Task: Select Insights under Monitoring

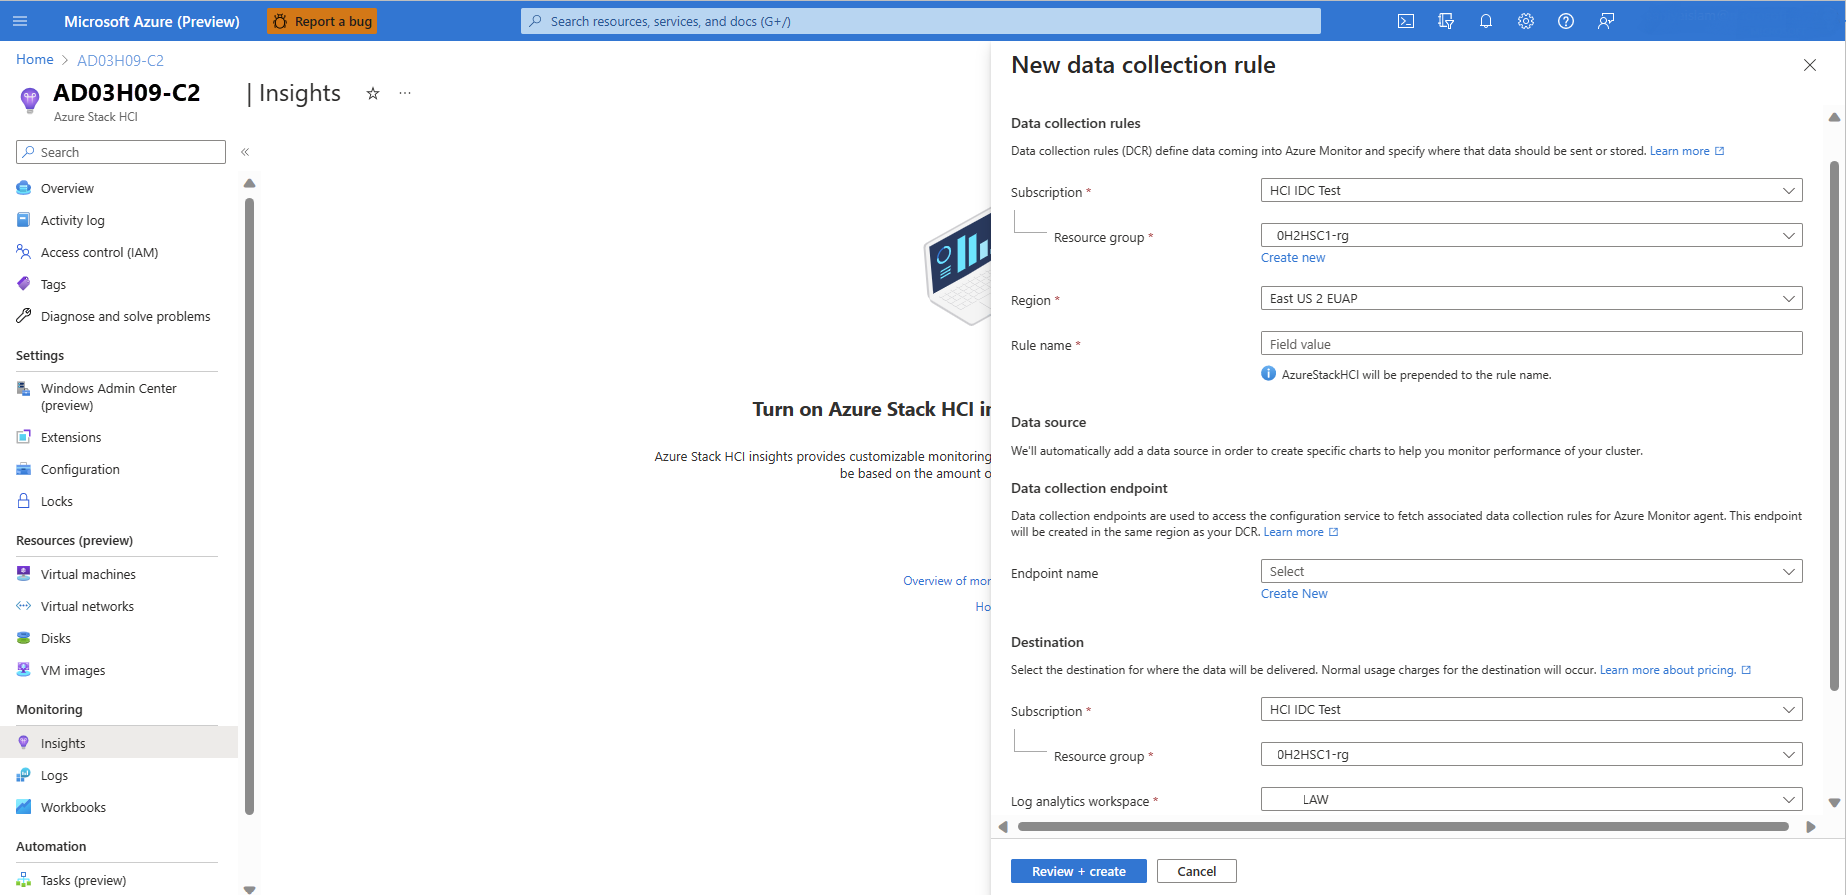Action: [x=119, y=743]
